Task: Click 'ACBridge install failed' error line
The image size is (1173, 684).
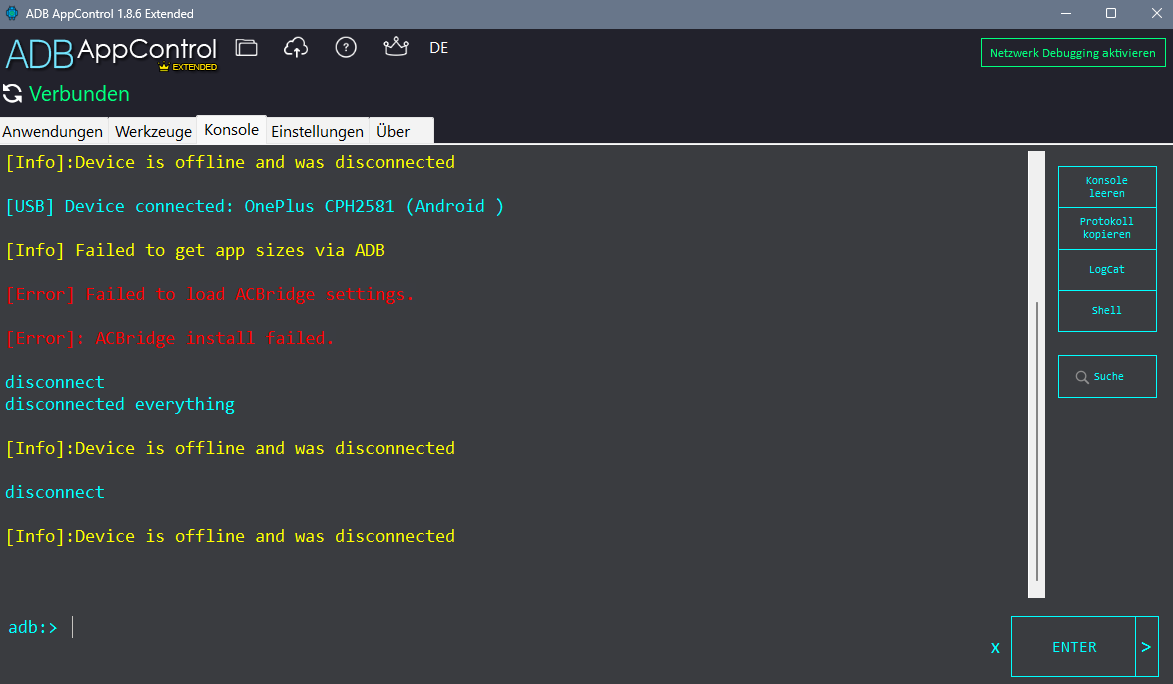Action: [x=170, y=338]
